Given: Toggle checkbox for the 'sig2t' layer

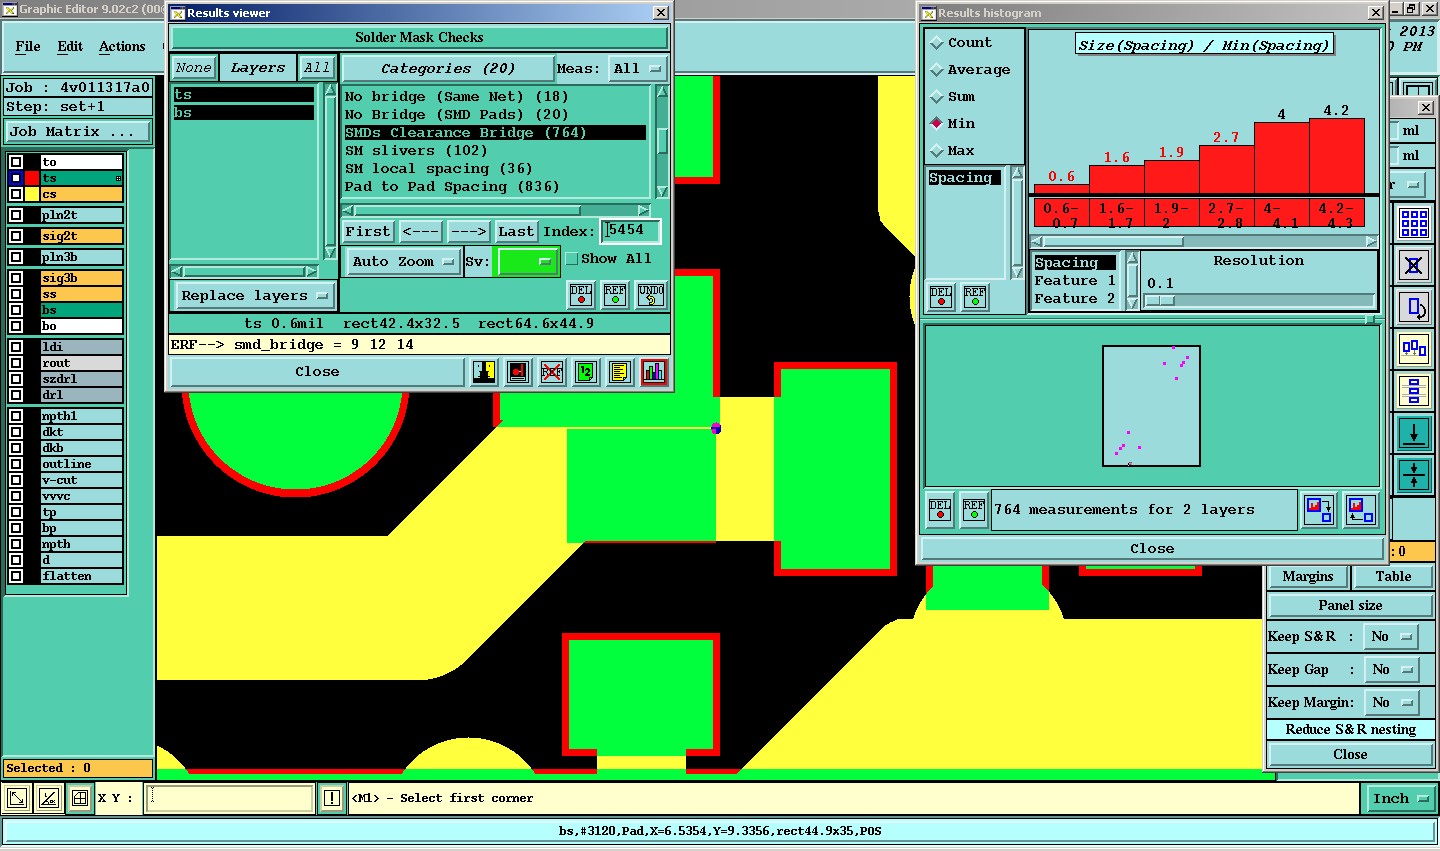Looking at the screenshot, I should tap(16, 236).
